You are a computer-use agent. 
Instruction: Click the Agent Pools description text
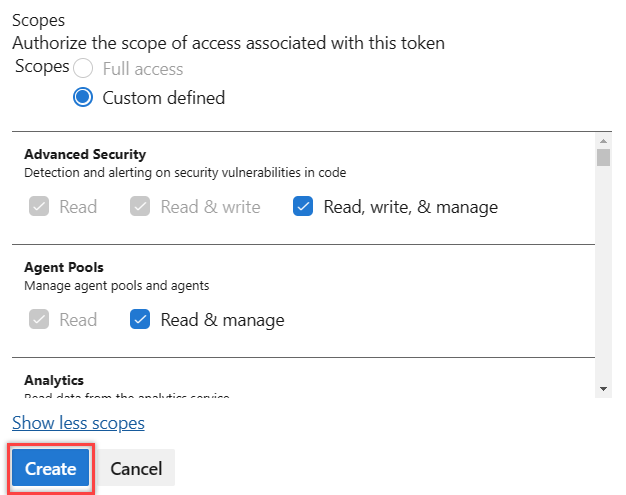[116, 285]
